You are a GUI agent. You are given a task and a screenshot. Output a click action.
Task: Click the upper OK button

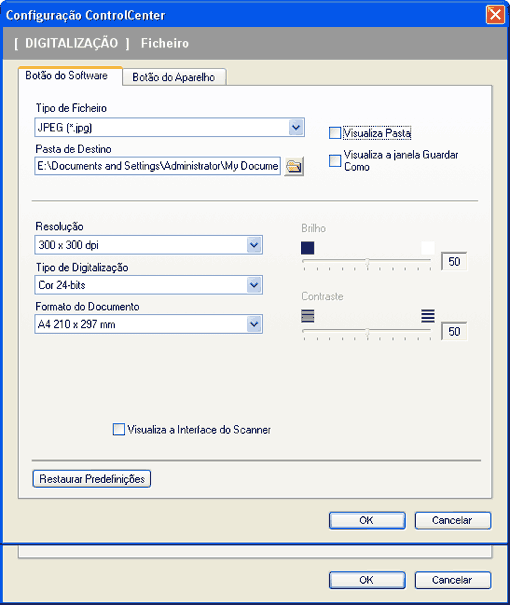[x=367, y=521]
